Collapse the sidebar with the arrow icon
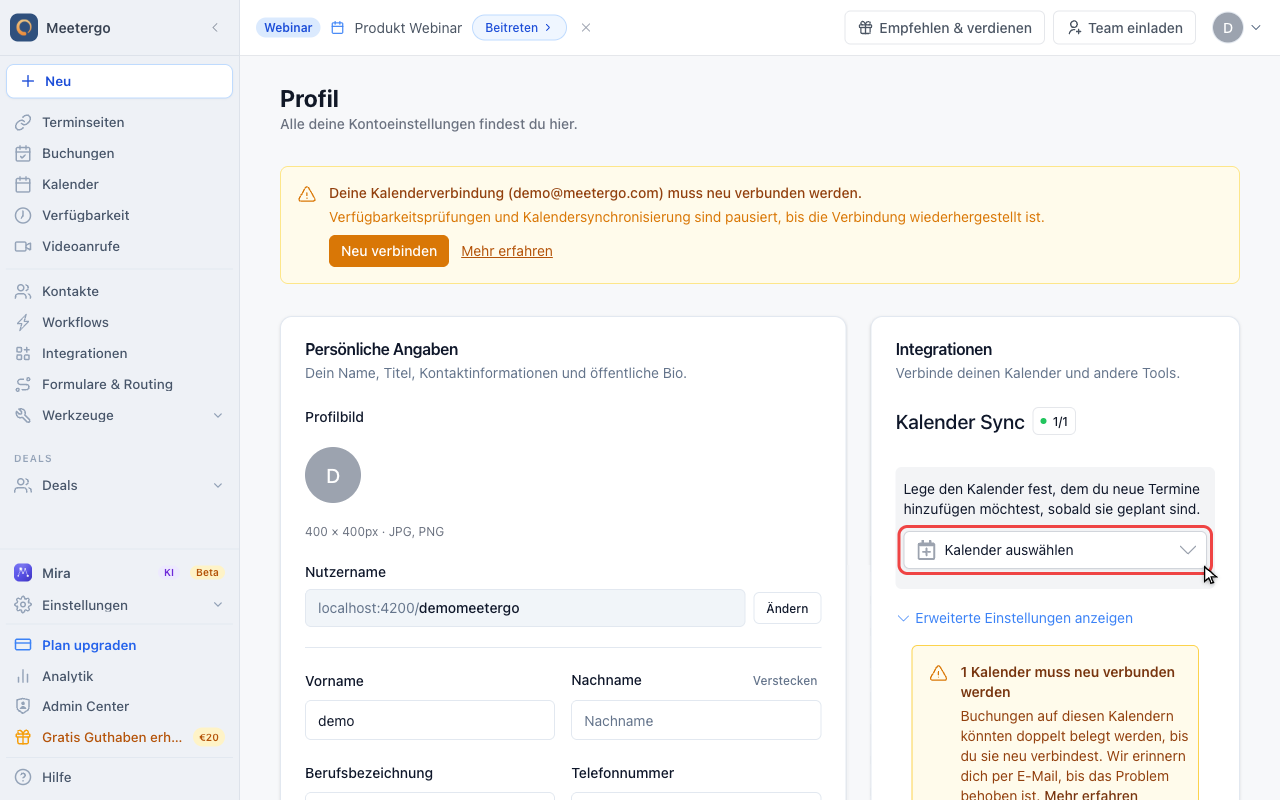This screenshot has width=1280, height=800. tap(215, 28)
